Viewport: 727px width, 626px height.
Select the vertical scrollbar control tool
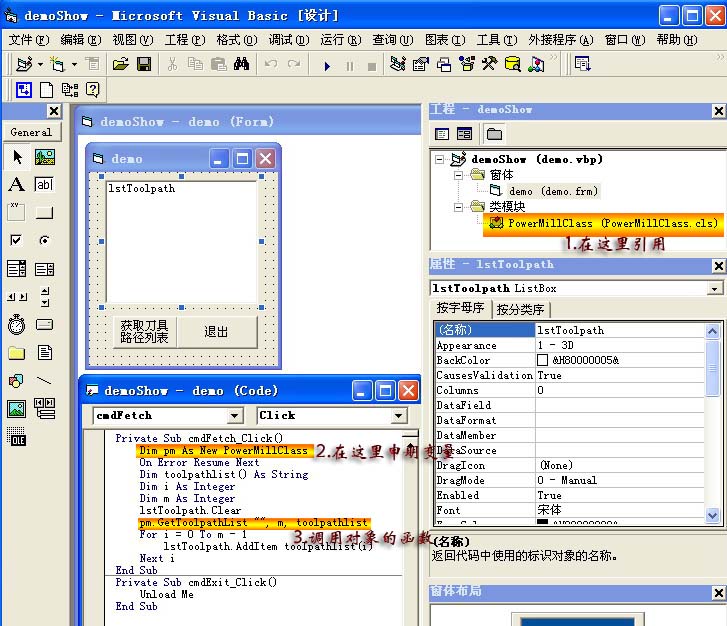point(45,297)
